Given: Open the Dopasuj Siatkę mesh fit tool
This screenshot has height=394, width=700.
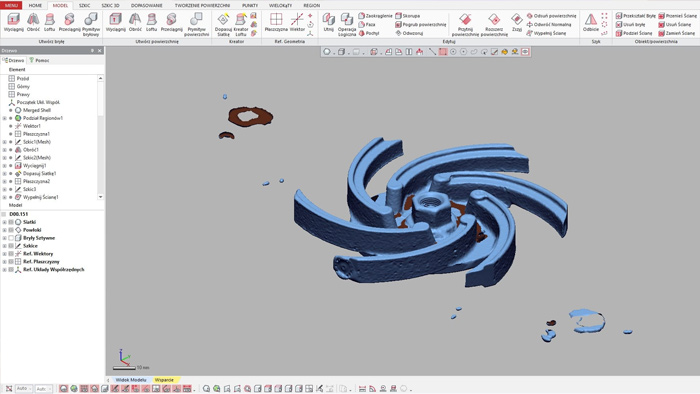Looking at the screenshot, I should pyautogui.click(x=223, y=24).
